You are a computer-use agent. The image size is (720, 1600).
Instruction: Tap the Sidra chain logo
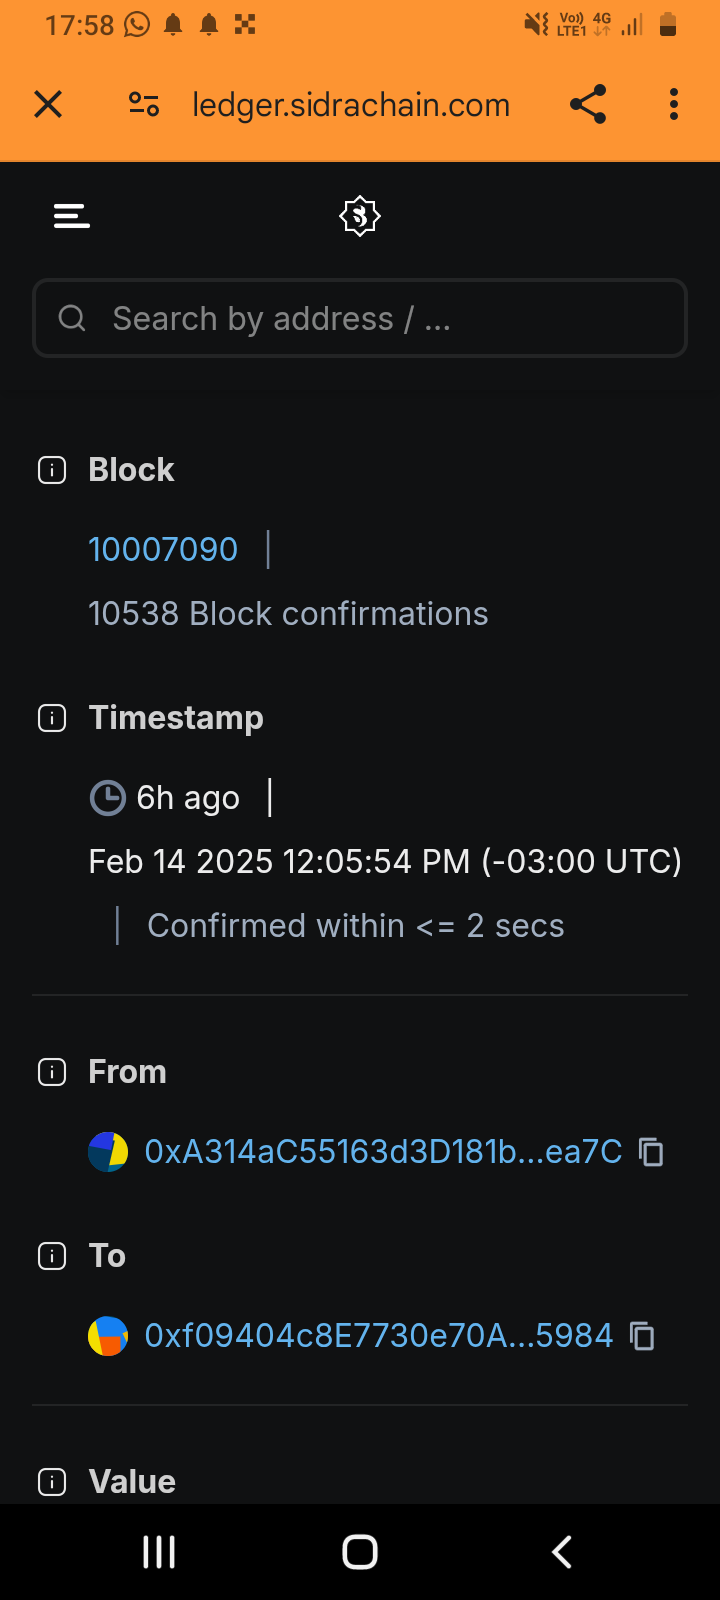click(x=360, y=216)
